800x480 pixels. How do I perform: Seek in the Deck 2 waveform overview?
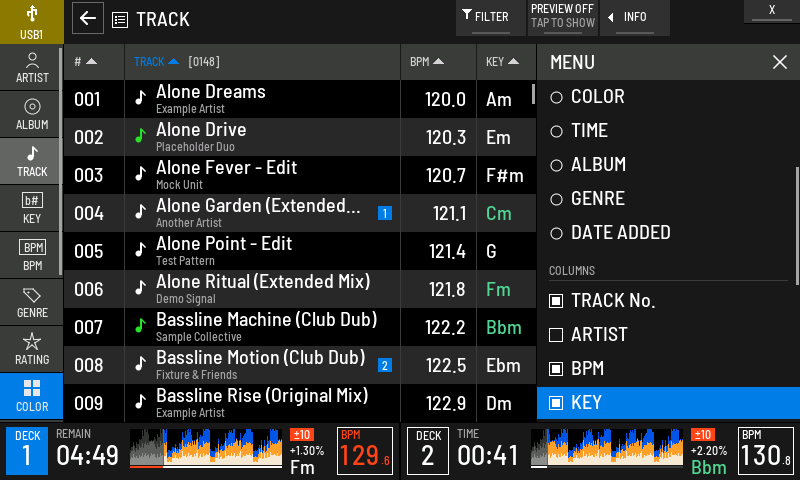pyautogui.click(x=607, y=448)
